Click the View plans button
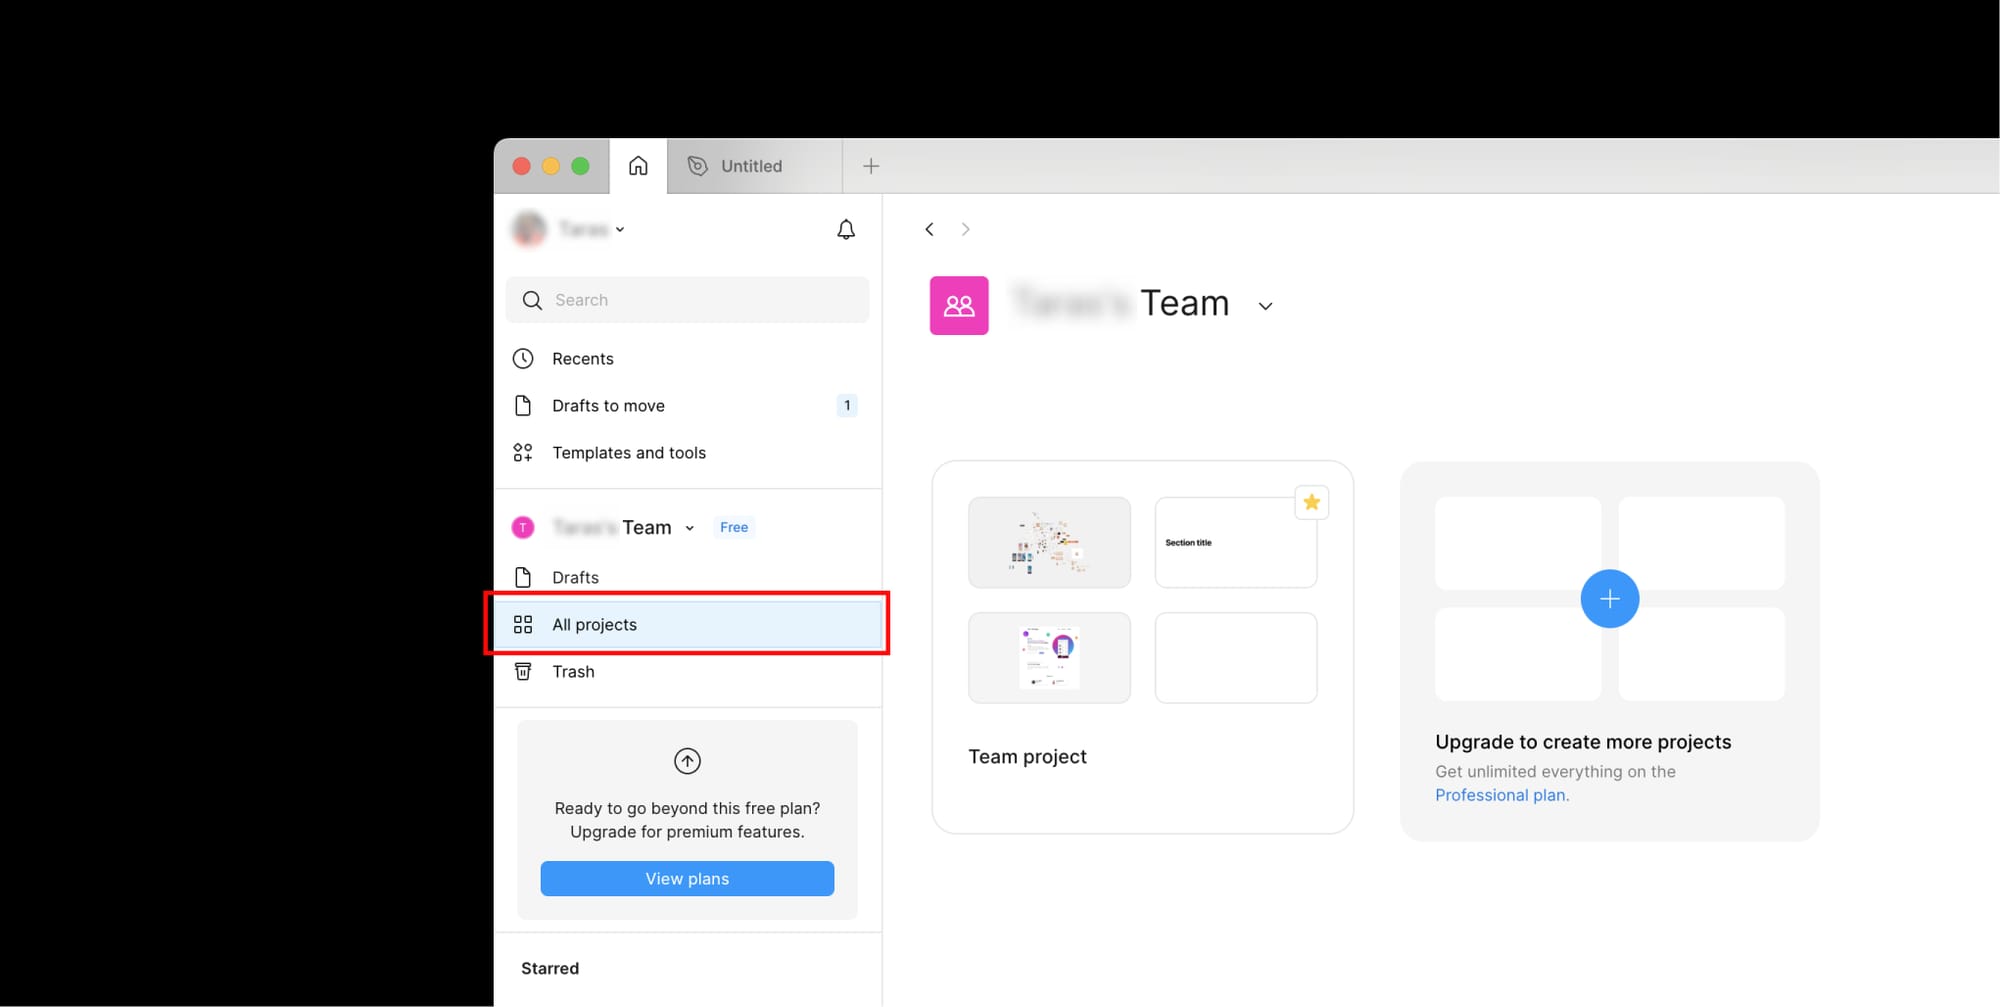The height and width of the screenshot is (1007, 2000). pyautogui.click(x=687, y=879)
